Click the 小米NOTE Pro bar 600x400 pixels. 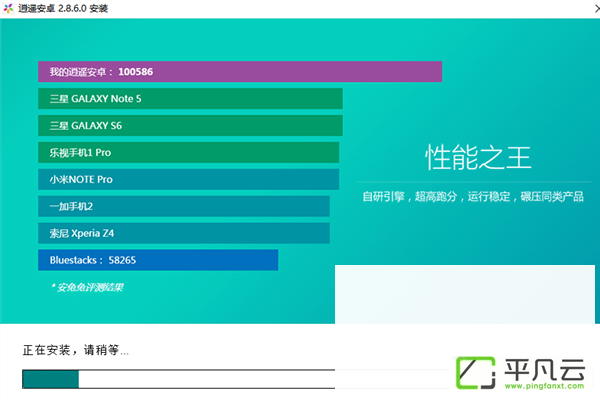pyautogui.click(x=188, y=180)
